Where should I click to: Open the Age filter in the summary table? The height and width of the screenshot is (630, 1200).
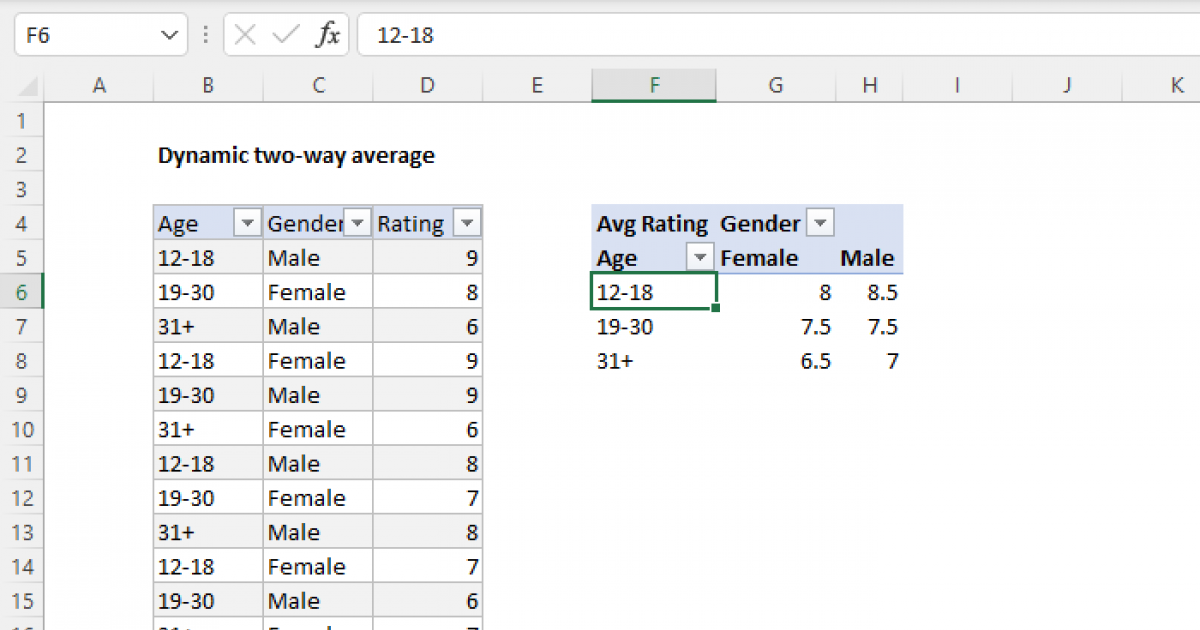pyautogui.click(x=700, y=256)
